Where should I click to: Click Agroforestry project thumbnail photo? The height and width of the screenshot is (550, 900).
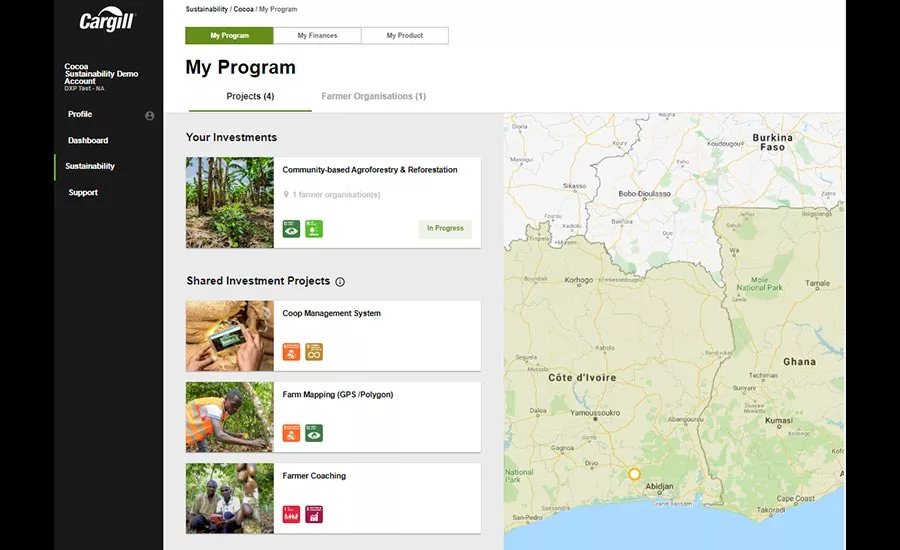[x=230, y=203]
